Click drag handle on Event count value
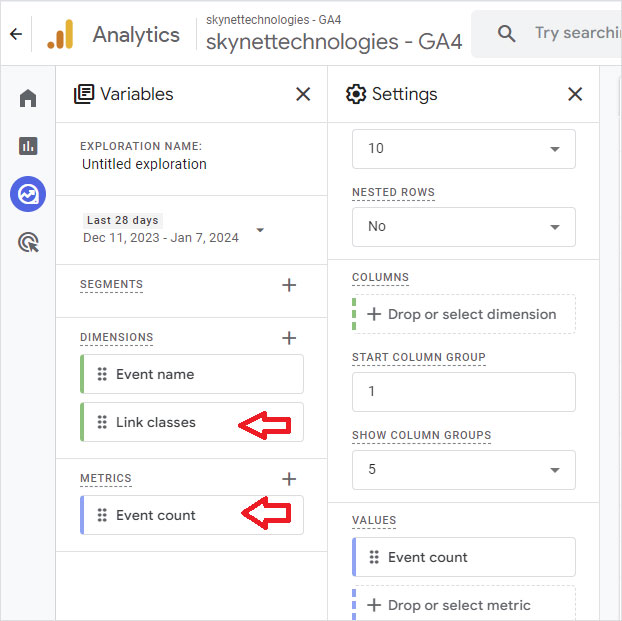 [374, 557]
